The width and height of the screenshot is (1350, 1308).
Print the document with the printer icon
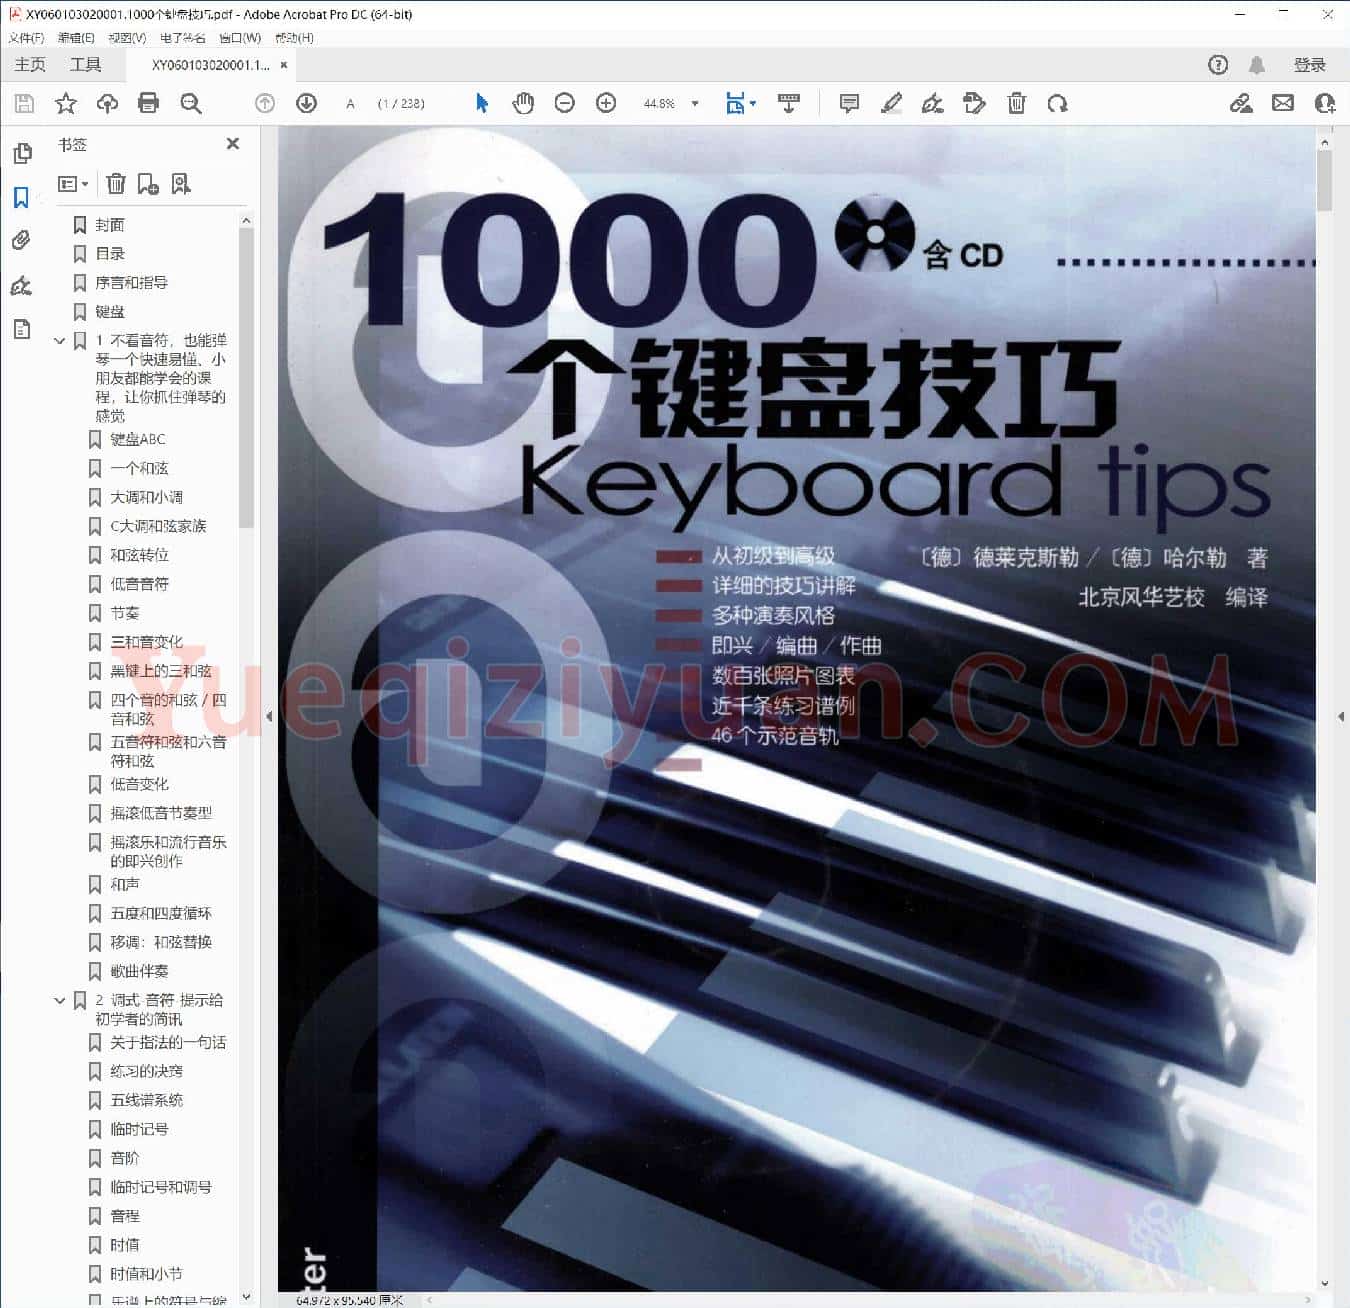pos(148,103)
